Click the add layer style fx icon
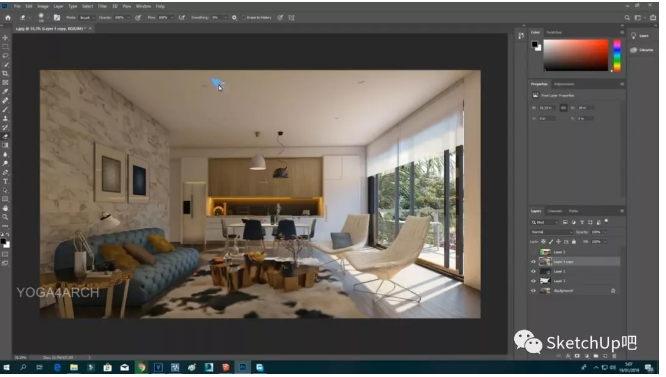The image size is (666, 377). [x=568, y=356]
